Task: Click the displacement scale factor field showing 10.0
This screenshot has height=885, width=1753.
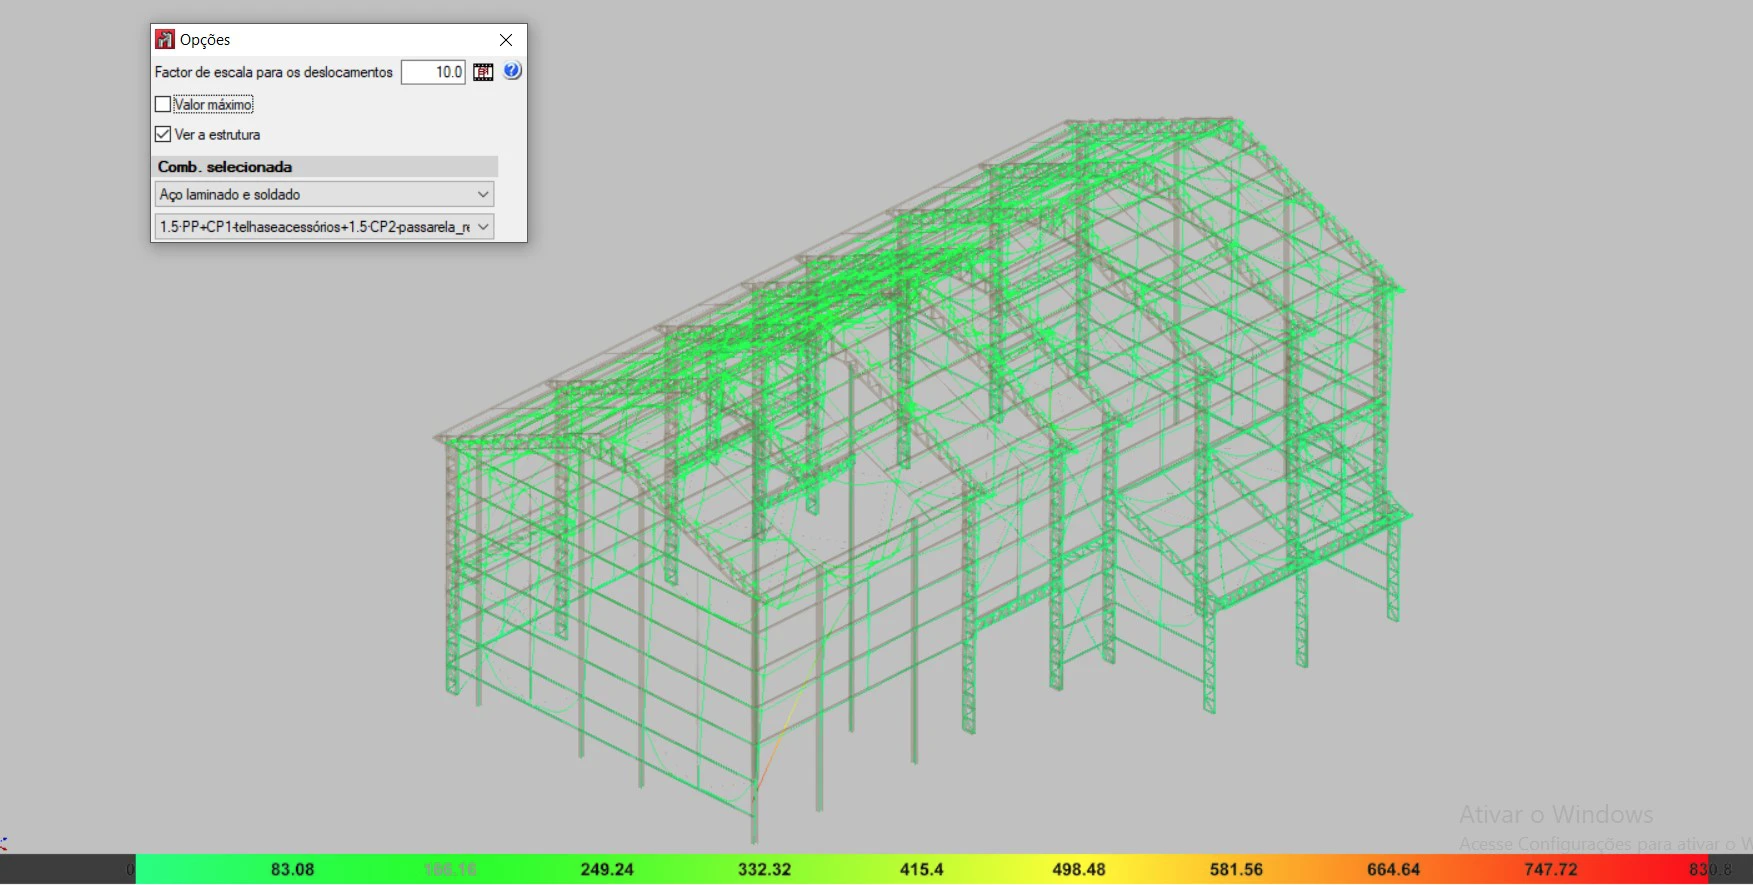Action: 433,72
